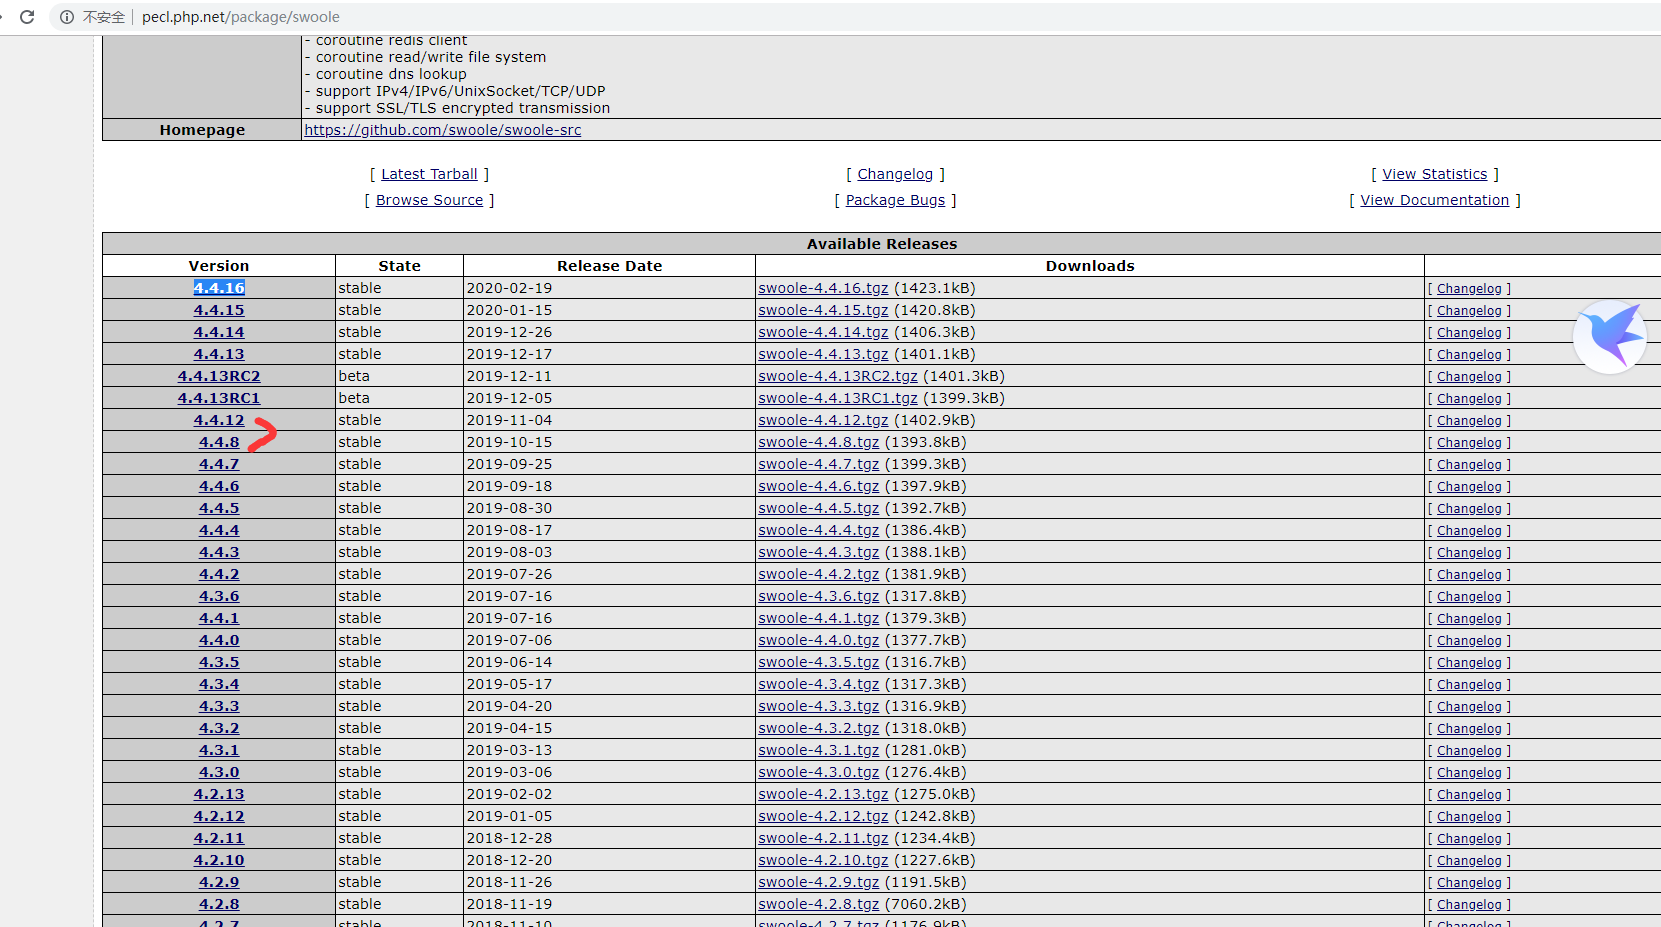The height and width of the screenshot is (927, 1661).
Task: Open the Latest Tarball link
Action: point(429,174)
